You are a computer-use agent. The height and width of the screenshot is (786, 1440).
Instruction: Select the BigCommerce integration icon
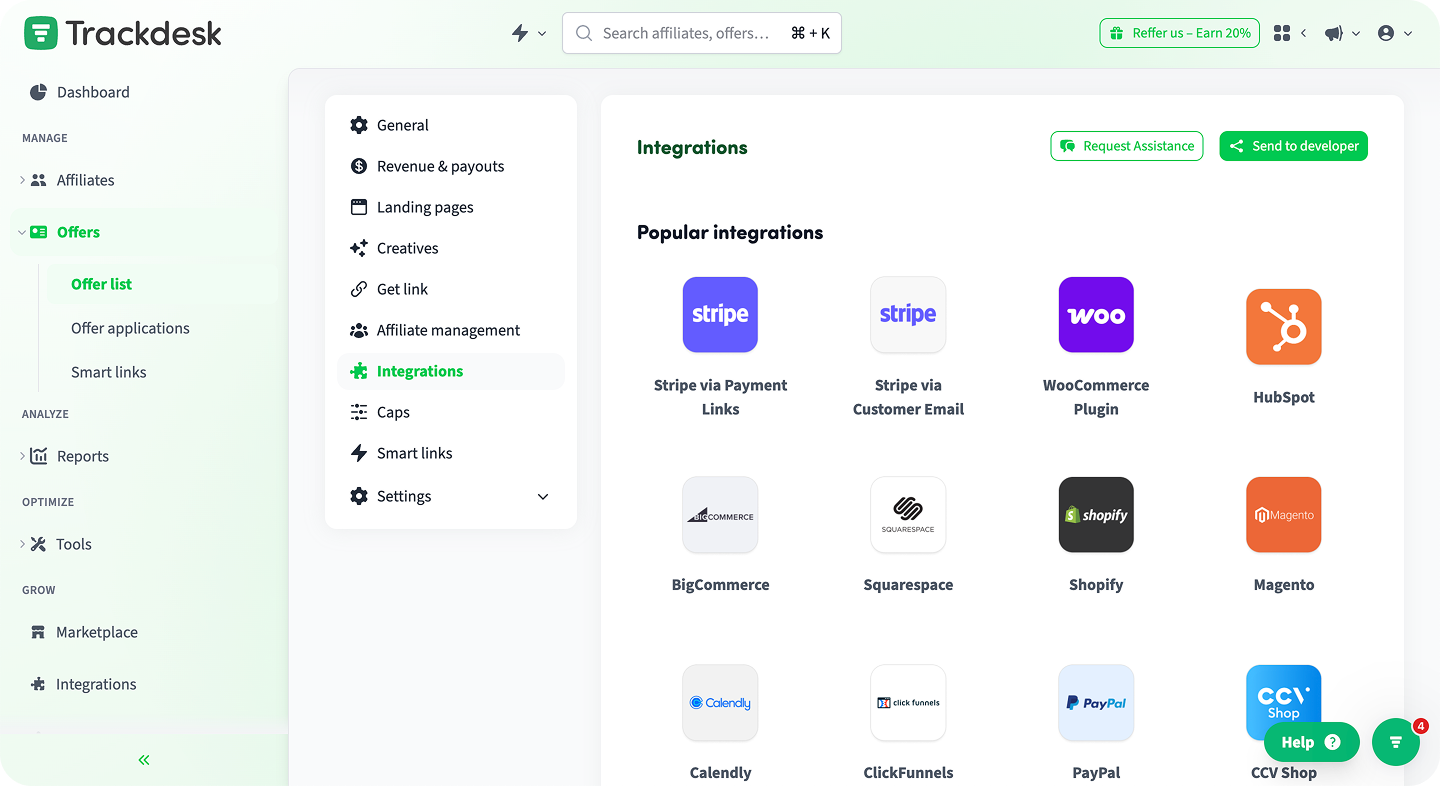point(720,514)
